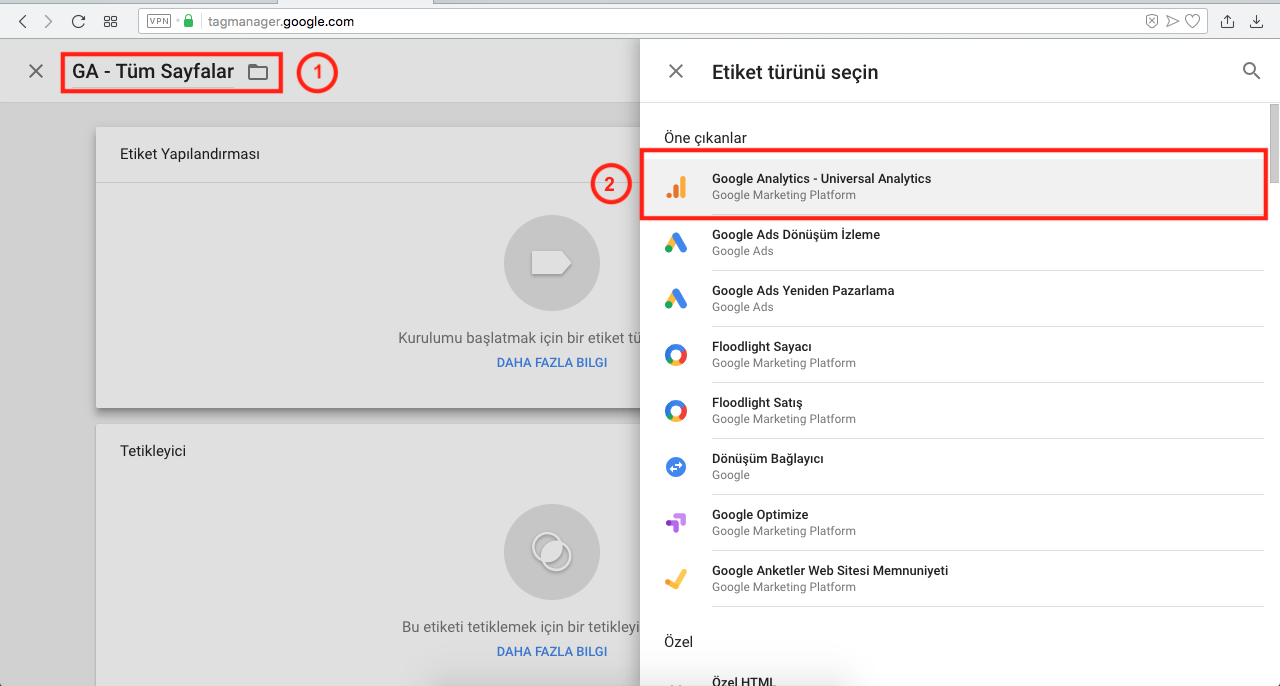The width and height of the screenshot is (1280, 686).
Task: Select Floodlight Satış tag type
Action: 952,410
